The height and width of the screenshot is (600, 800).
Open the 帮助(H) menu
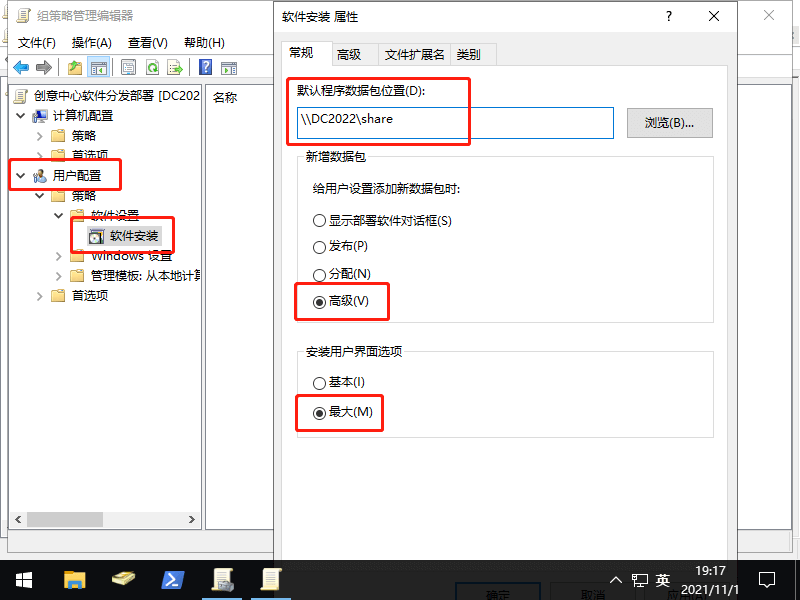click(x=204, y=43)
